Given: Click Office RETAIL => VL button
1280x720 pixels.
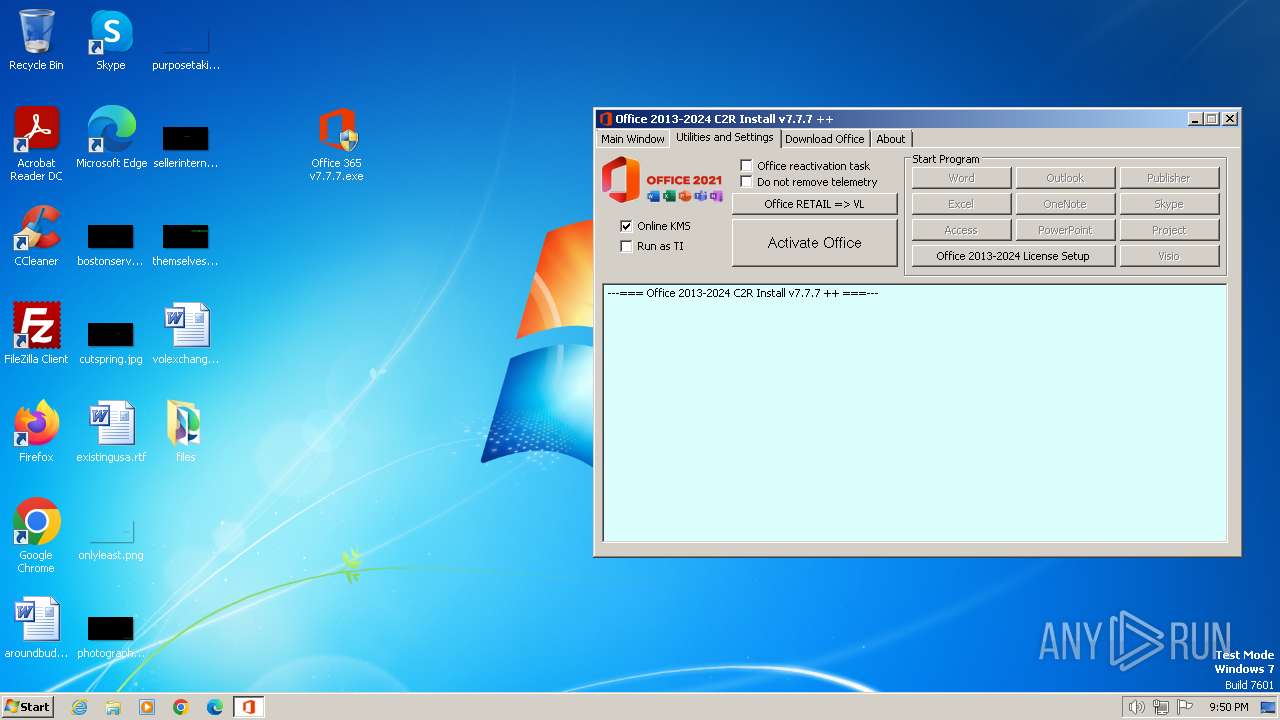Looking at the screenshot, I should point(814,204).
